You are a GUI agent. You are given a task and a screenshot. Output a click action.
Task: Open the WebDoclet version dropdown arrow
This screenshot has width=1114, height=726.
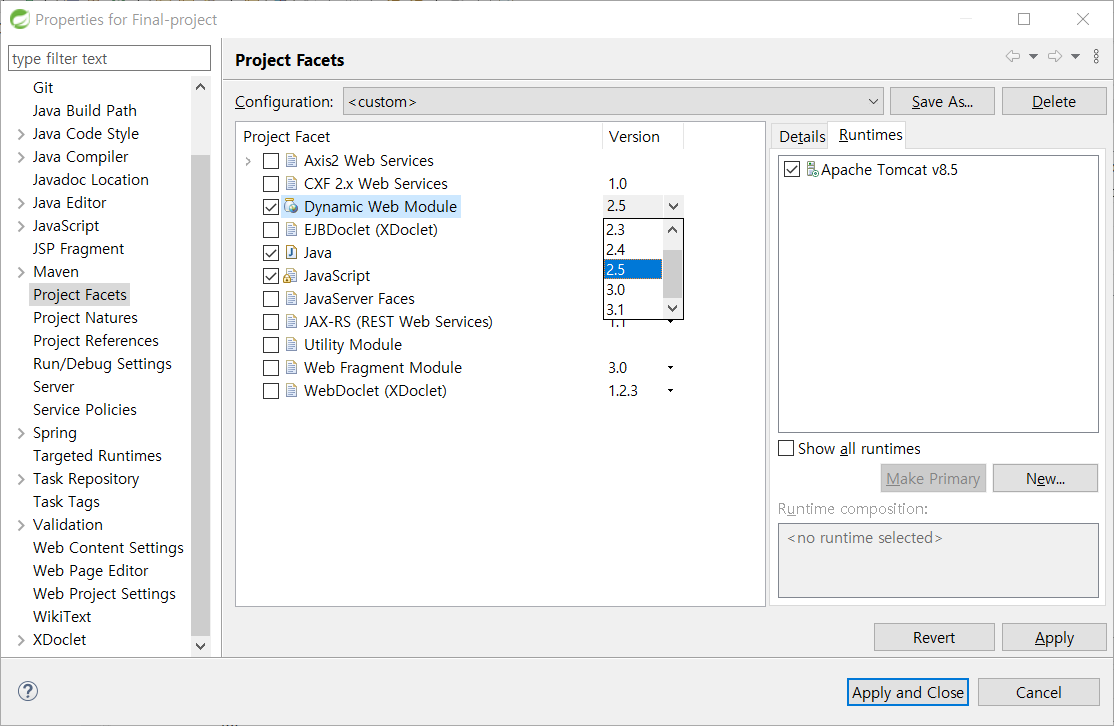pyautogui.click(x=670, y=390)
